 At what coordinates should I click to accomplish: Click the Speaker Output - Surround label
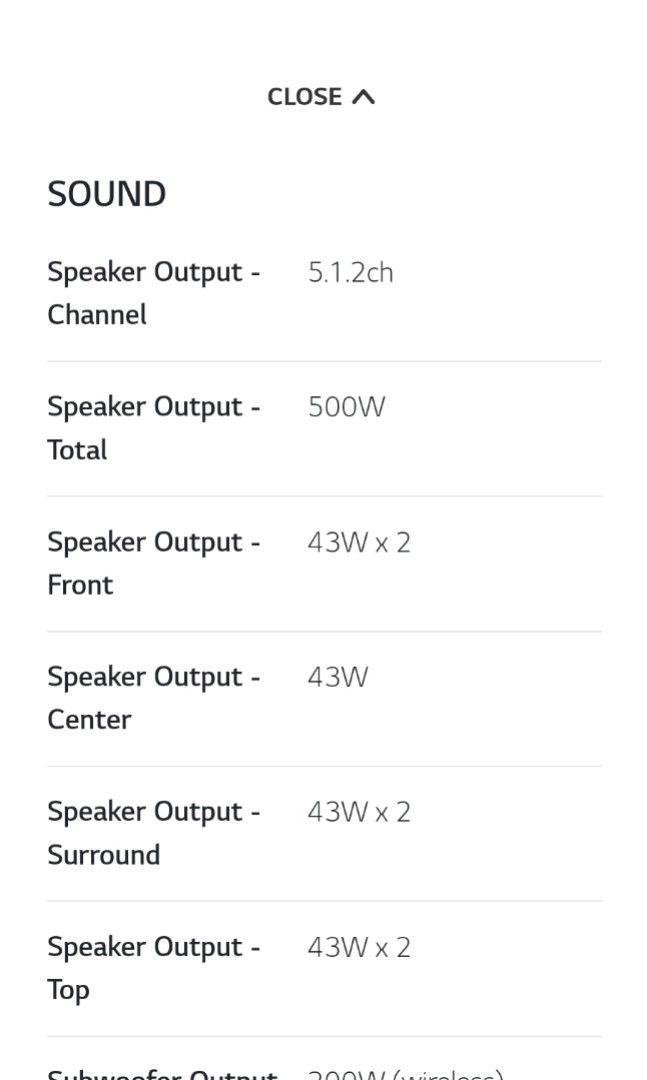(x=153, y=832)
